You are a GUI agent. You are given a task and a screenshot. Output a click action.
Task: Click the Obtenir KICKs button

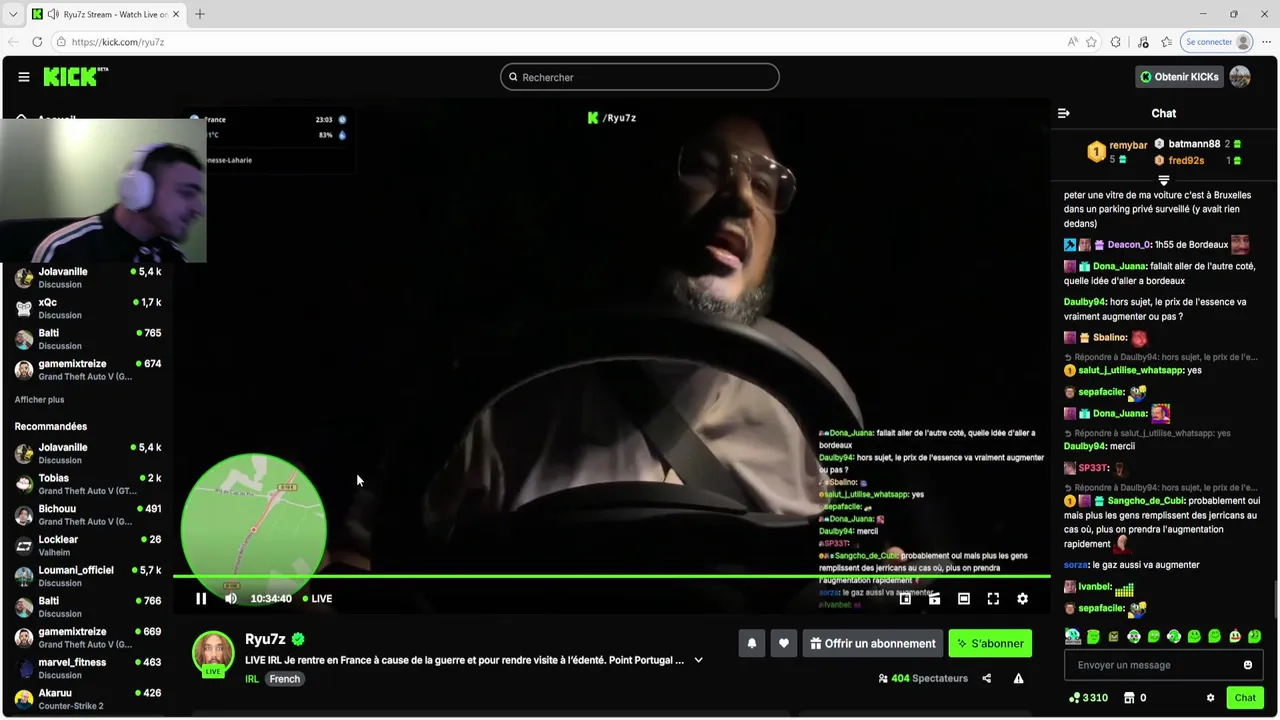[x=1180, y=77]
